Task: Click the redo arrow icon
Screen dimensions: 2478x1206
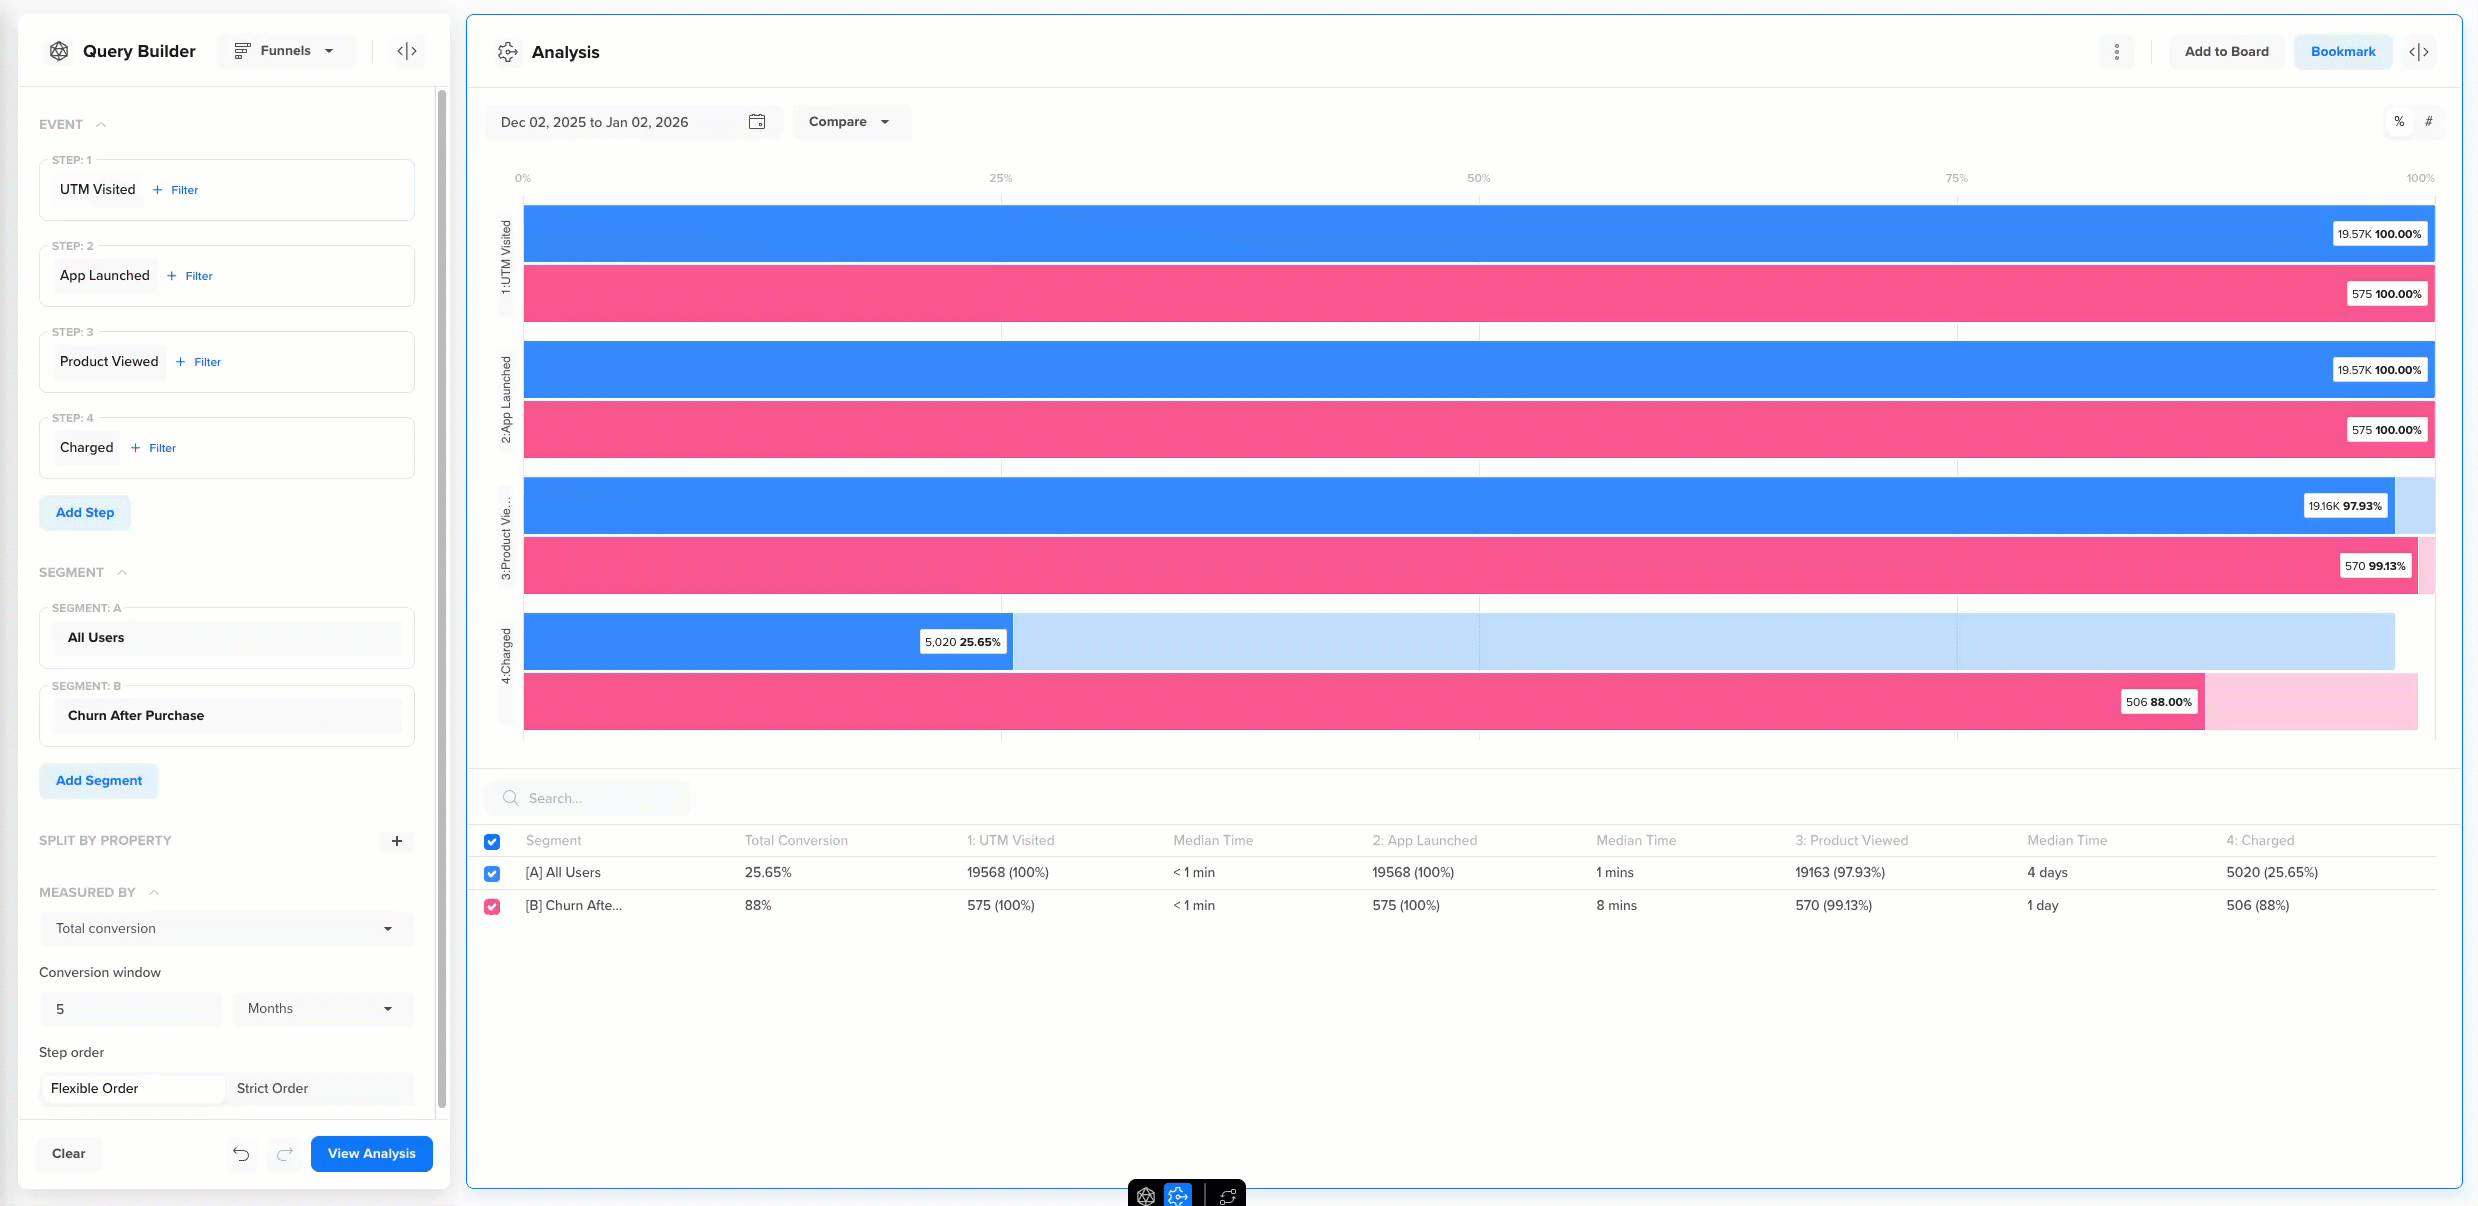Action: coord(285,1154)
